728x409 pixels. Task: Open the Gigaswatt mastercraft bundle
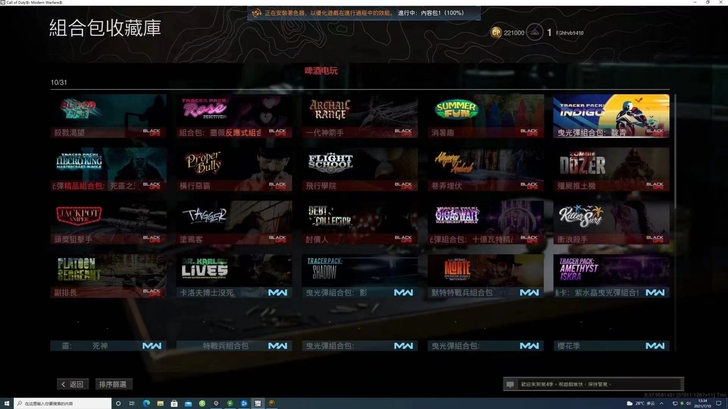click(x=486, y=223)
